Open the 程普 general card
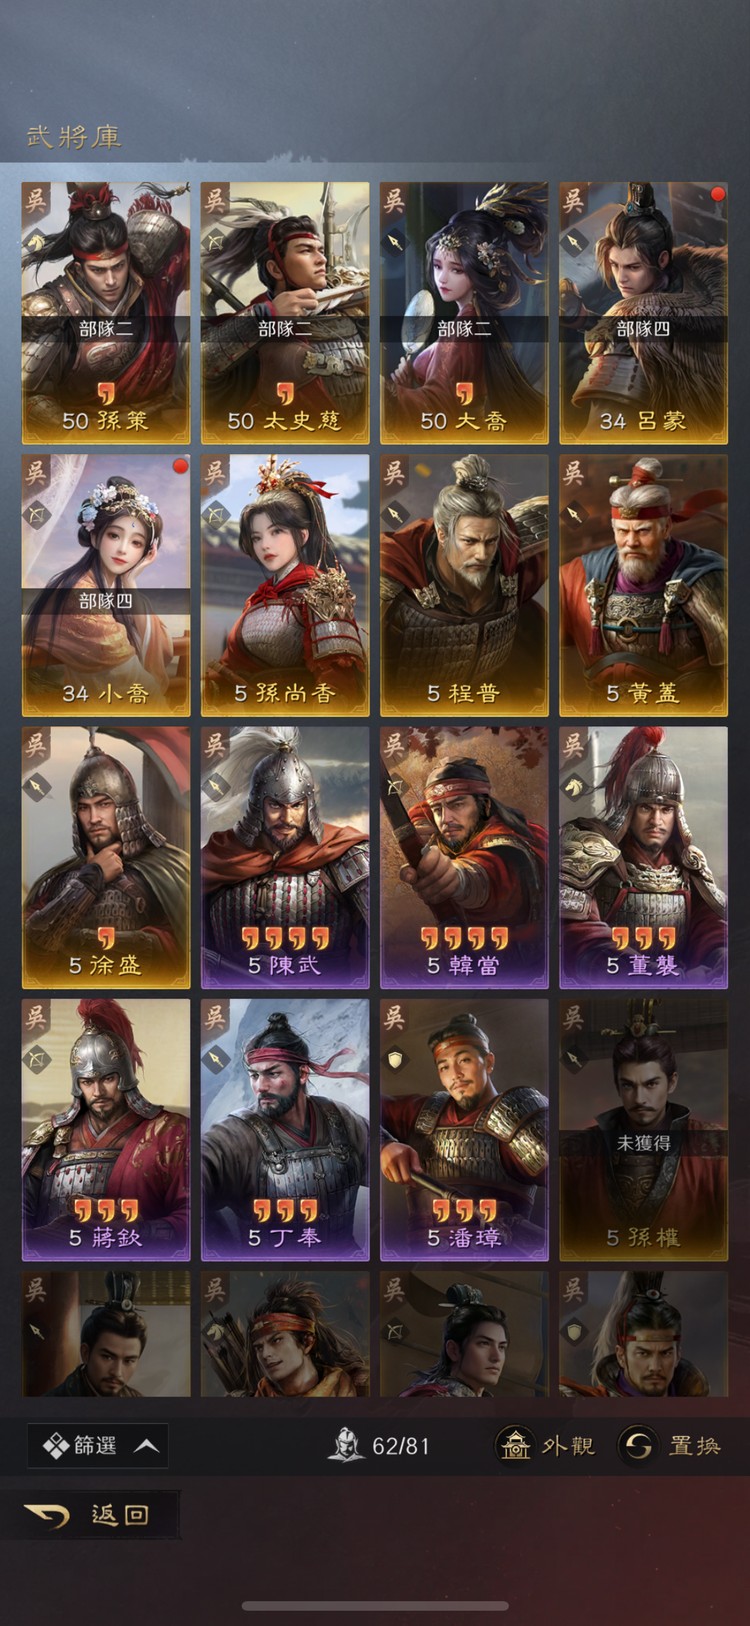 coord(464,586)
